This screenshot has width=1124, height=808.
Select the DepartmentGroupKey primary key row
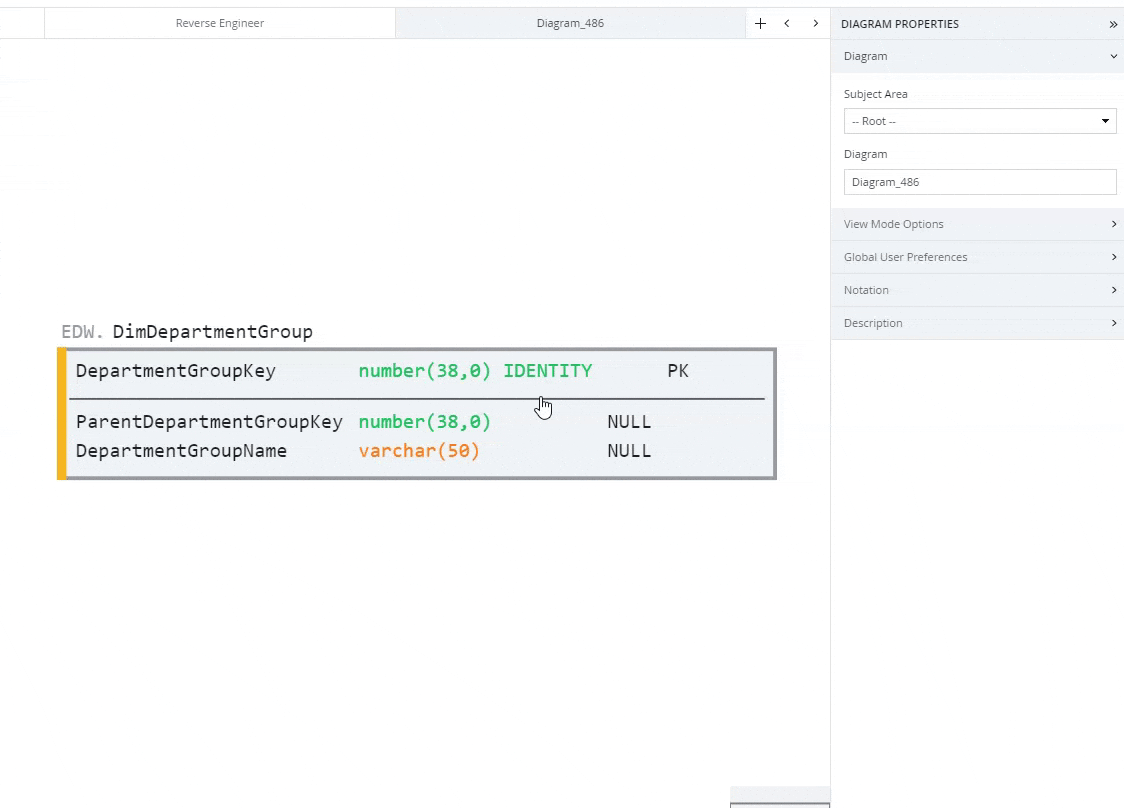coord(300,370)
